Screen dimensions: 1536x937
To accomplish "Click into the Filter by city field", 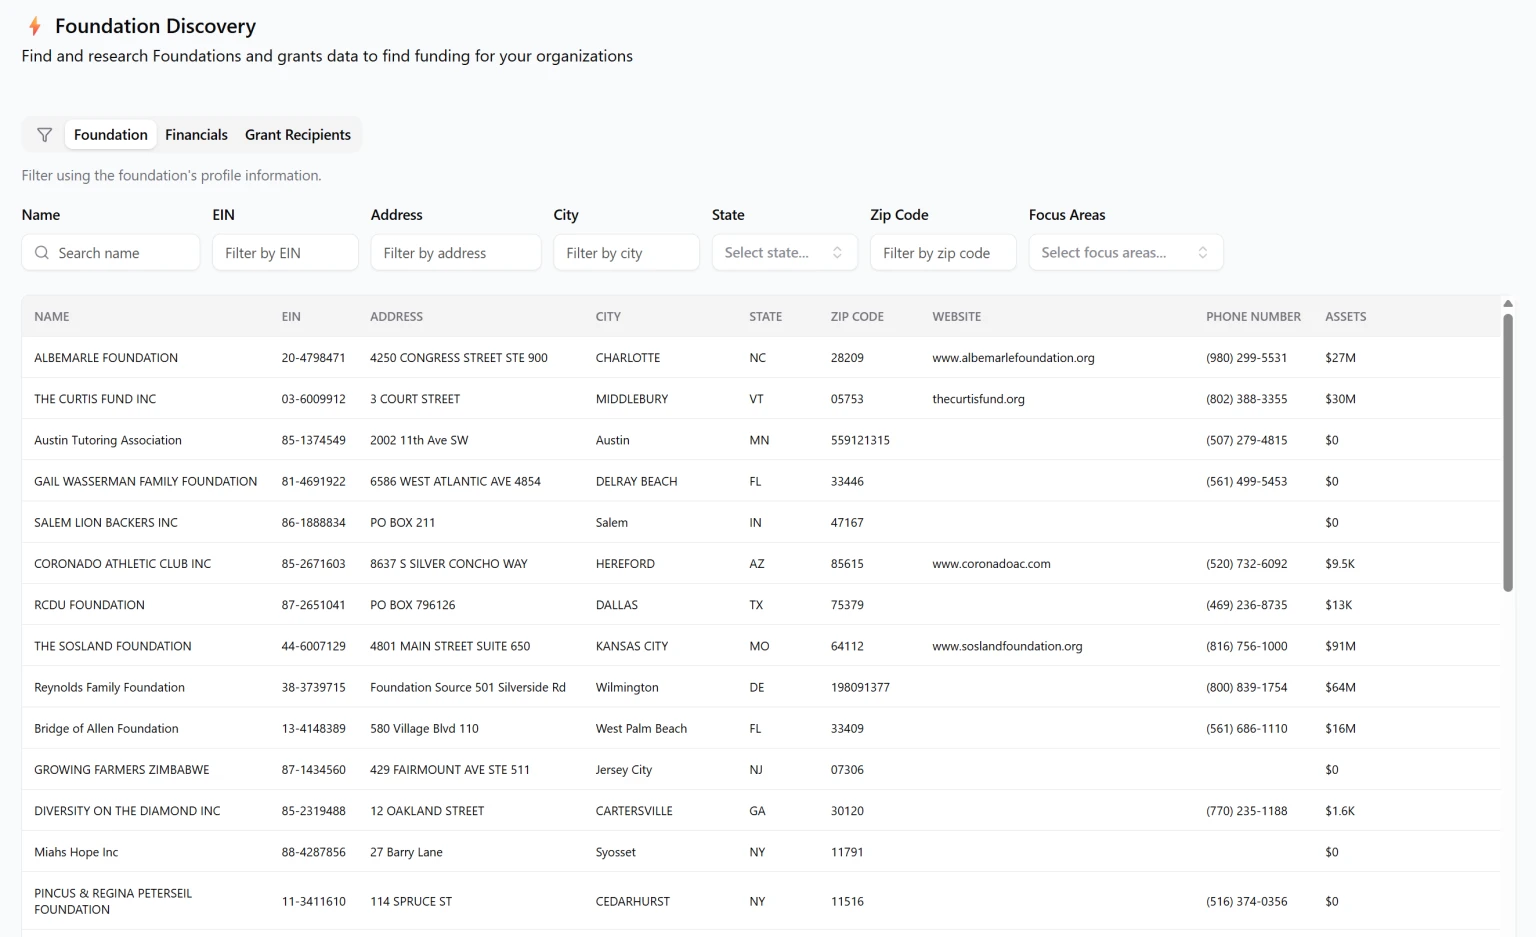I will (626, 253).
